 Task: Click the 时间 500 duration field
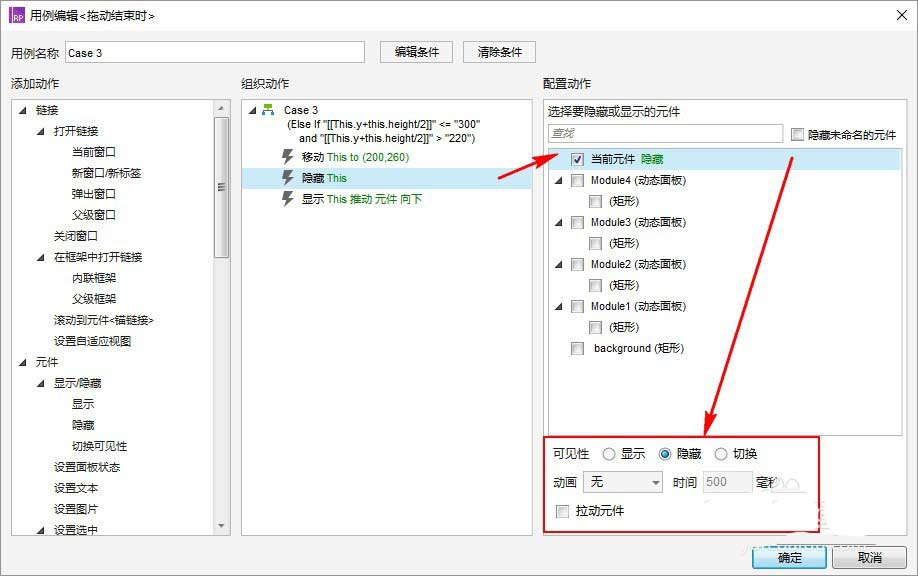click(728, 482)
